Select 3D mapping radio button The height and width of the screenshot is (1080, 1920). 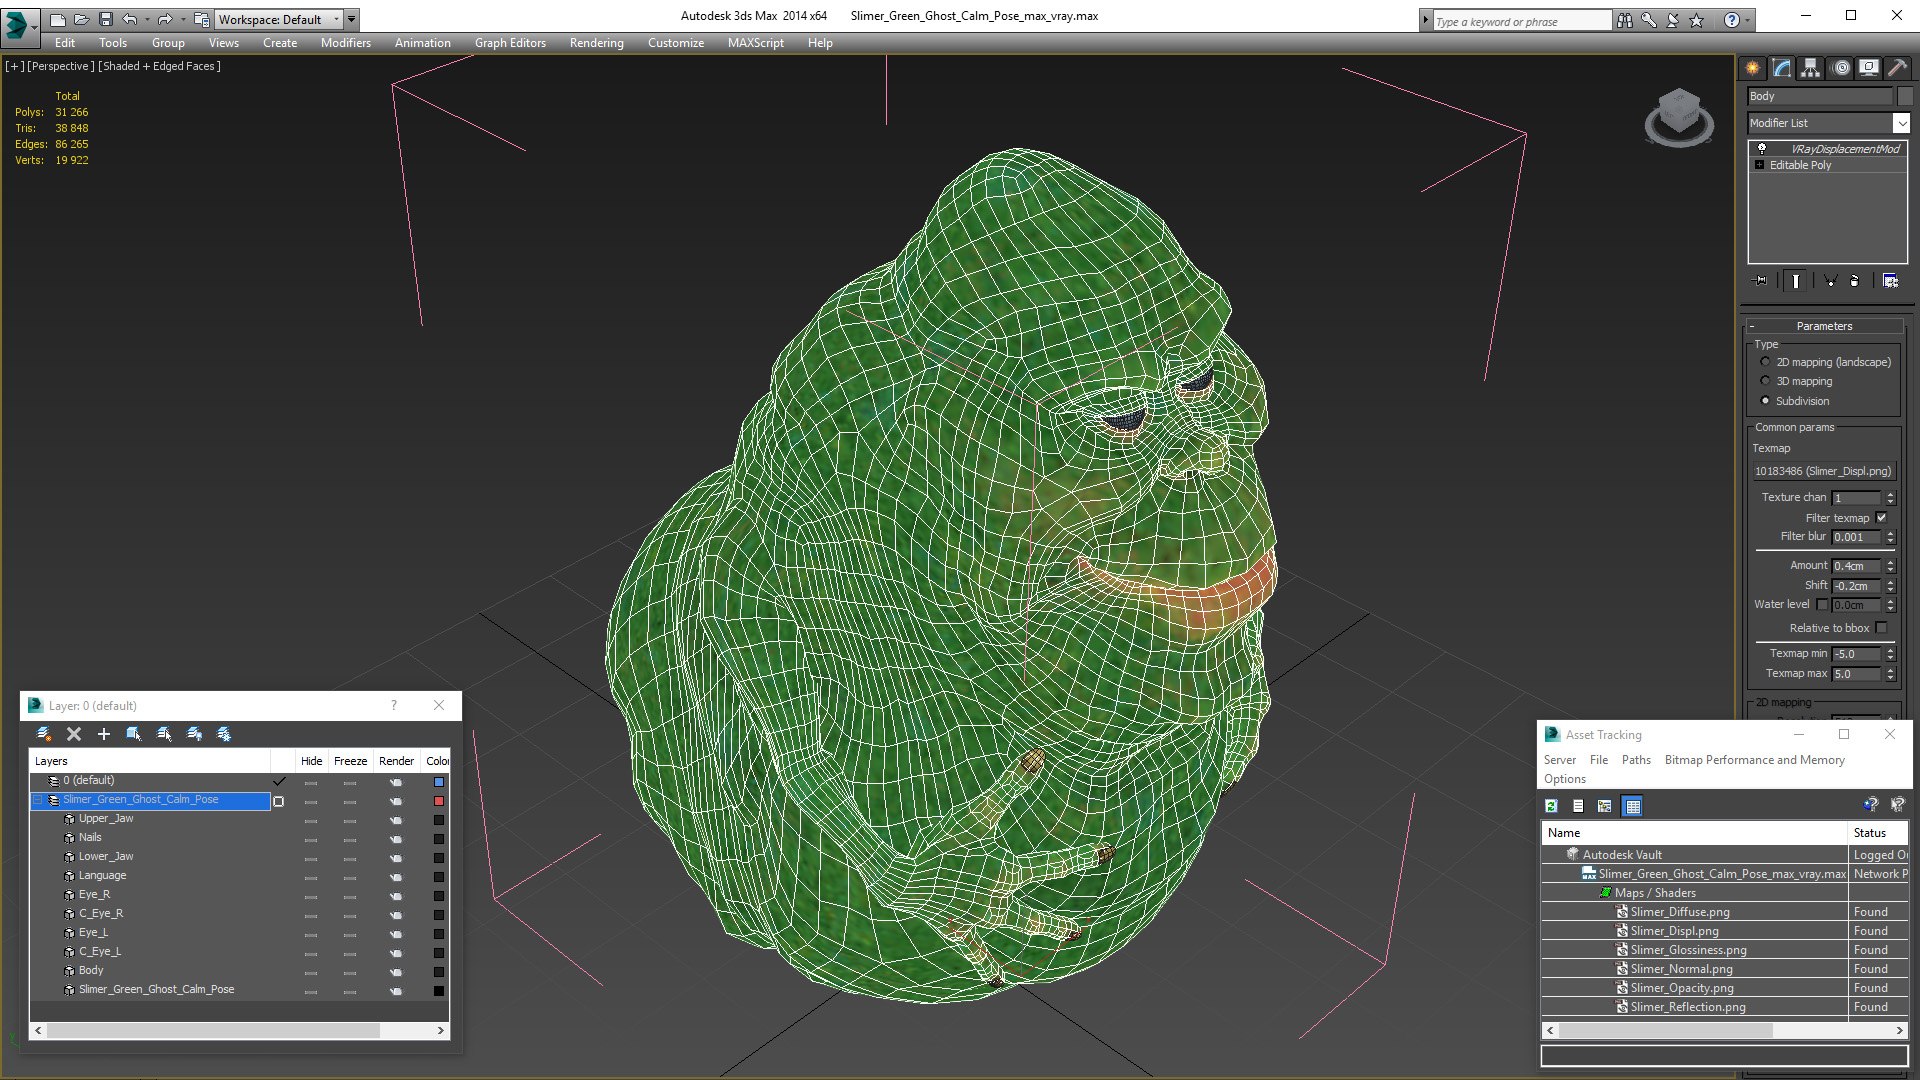tap(1765, 381)
